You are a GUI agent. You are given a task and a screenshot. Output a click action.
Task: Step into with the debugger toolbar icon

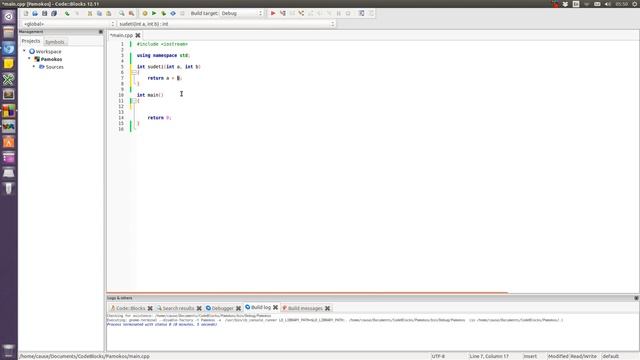[x=301, y=13]
